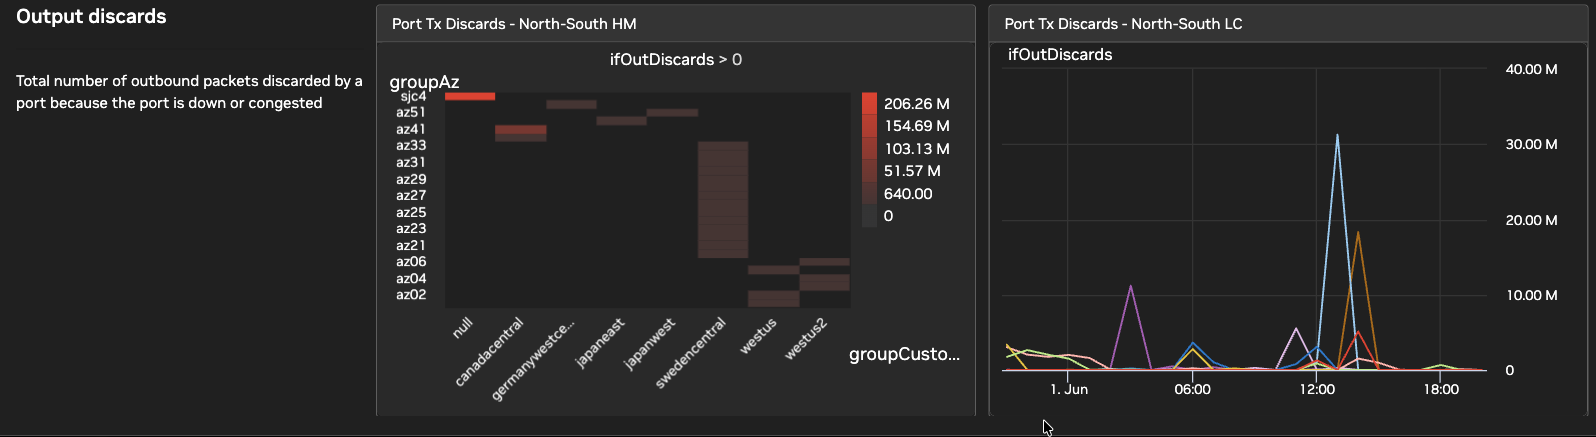
Task: Click the bright red sjc4/null heatmap cell
Action: [470, 96]
